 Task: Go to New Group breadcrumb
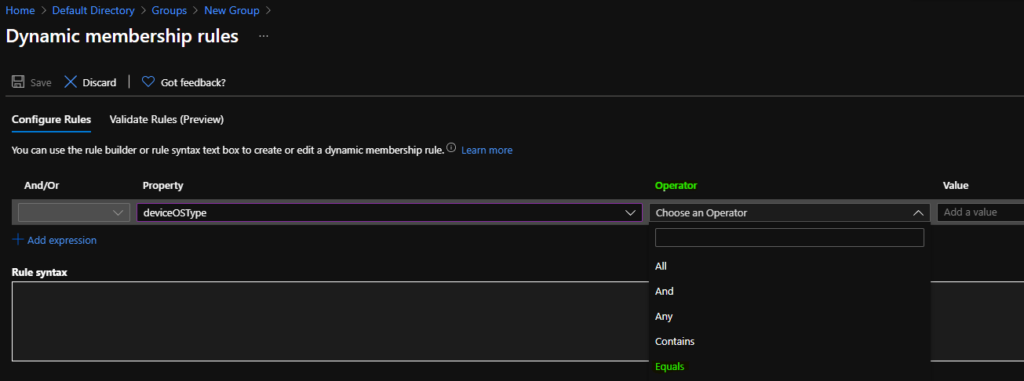pyautogui.click(x=231, y=10)
